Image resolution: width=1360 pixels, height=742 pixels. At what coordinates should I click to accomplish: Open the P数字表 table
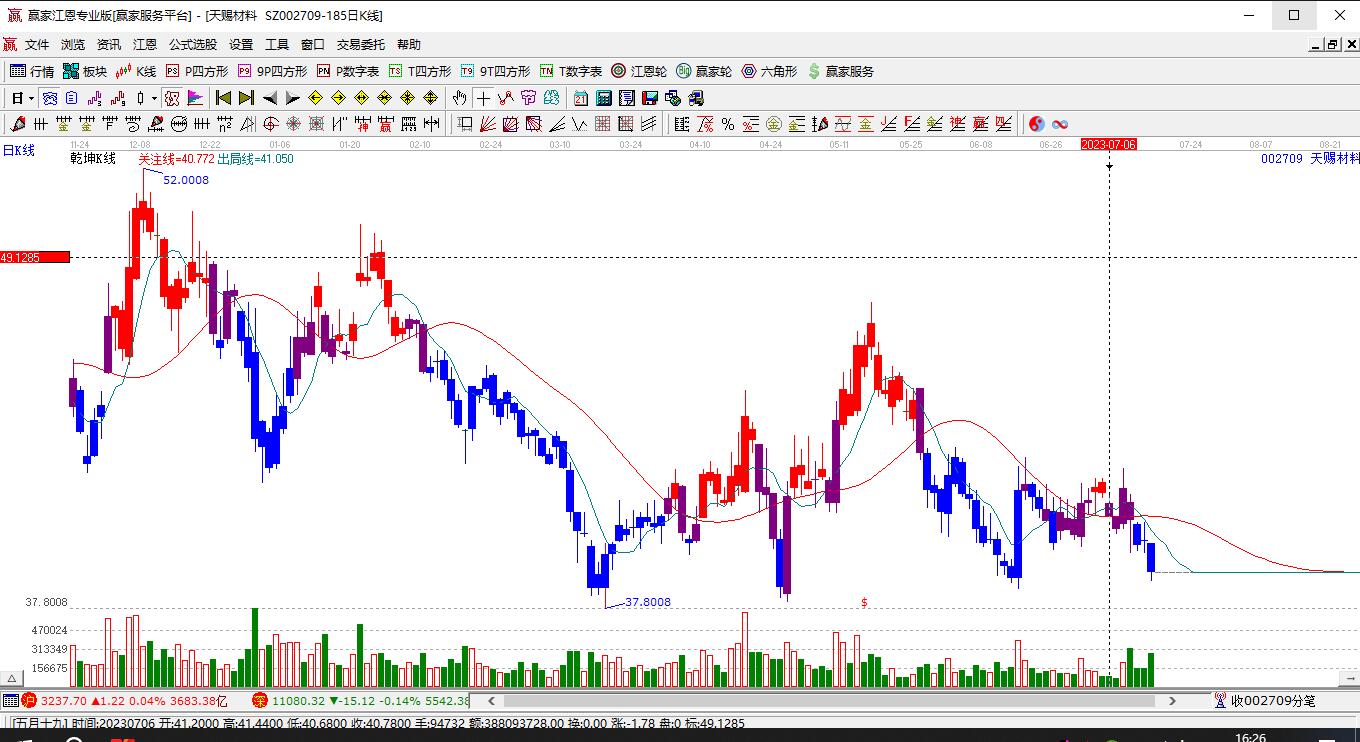pyautogui.click(x=348, y=71)
